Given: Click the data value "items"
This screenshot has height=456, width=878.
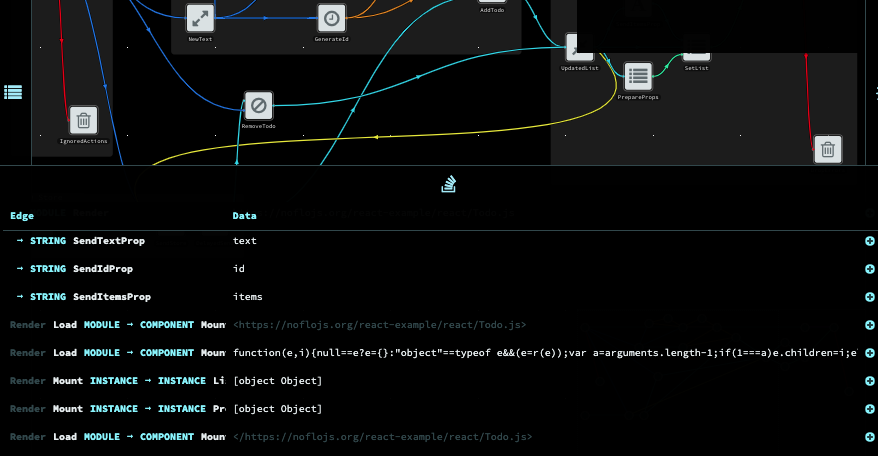Looking at the screenshot, I should [247, 297].
